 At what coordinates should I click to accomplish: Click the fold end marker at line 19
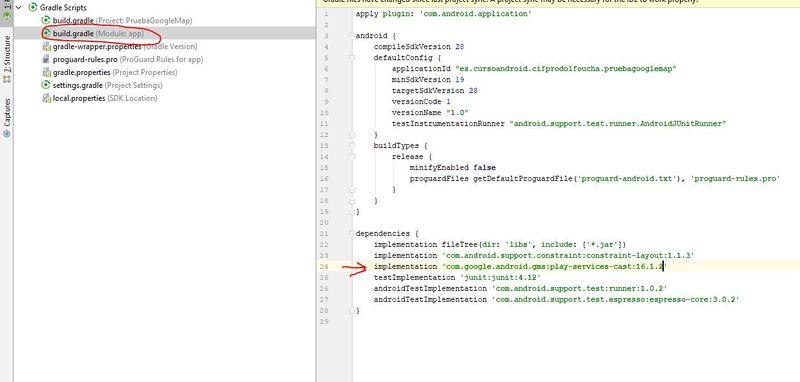tap(352, 211)
